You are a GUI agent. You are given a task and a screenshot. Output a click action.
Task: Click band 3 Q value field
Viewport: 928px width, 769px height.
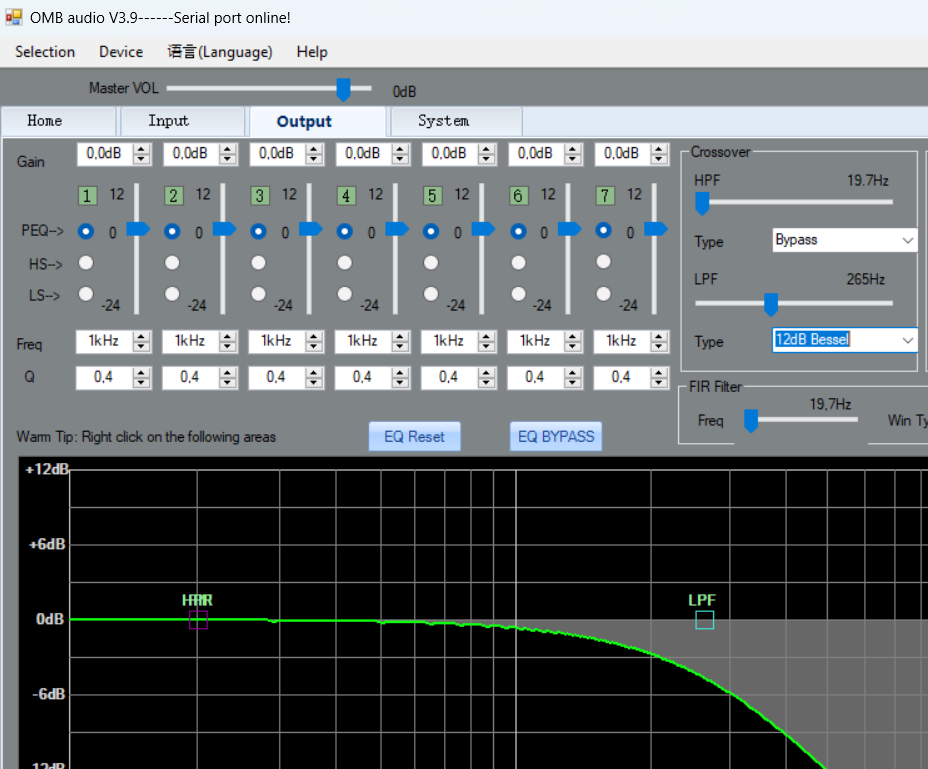click(276, 378)
